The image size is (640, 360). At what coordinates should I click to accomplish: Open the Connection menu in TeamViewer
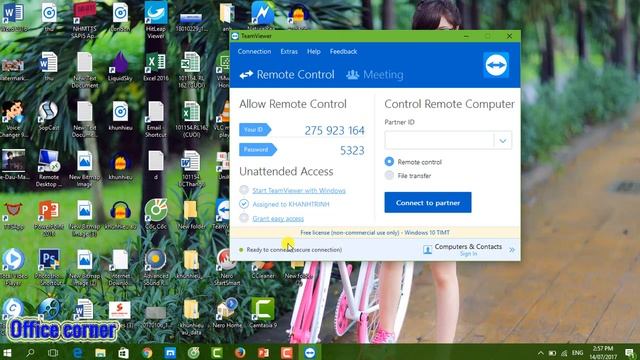254,51
